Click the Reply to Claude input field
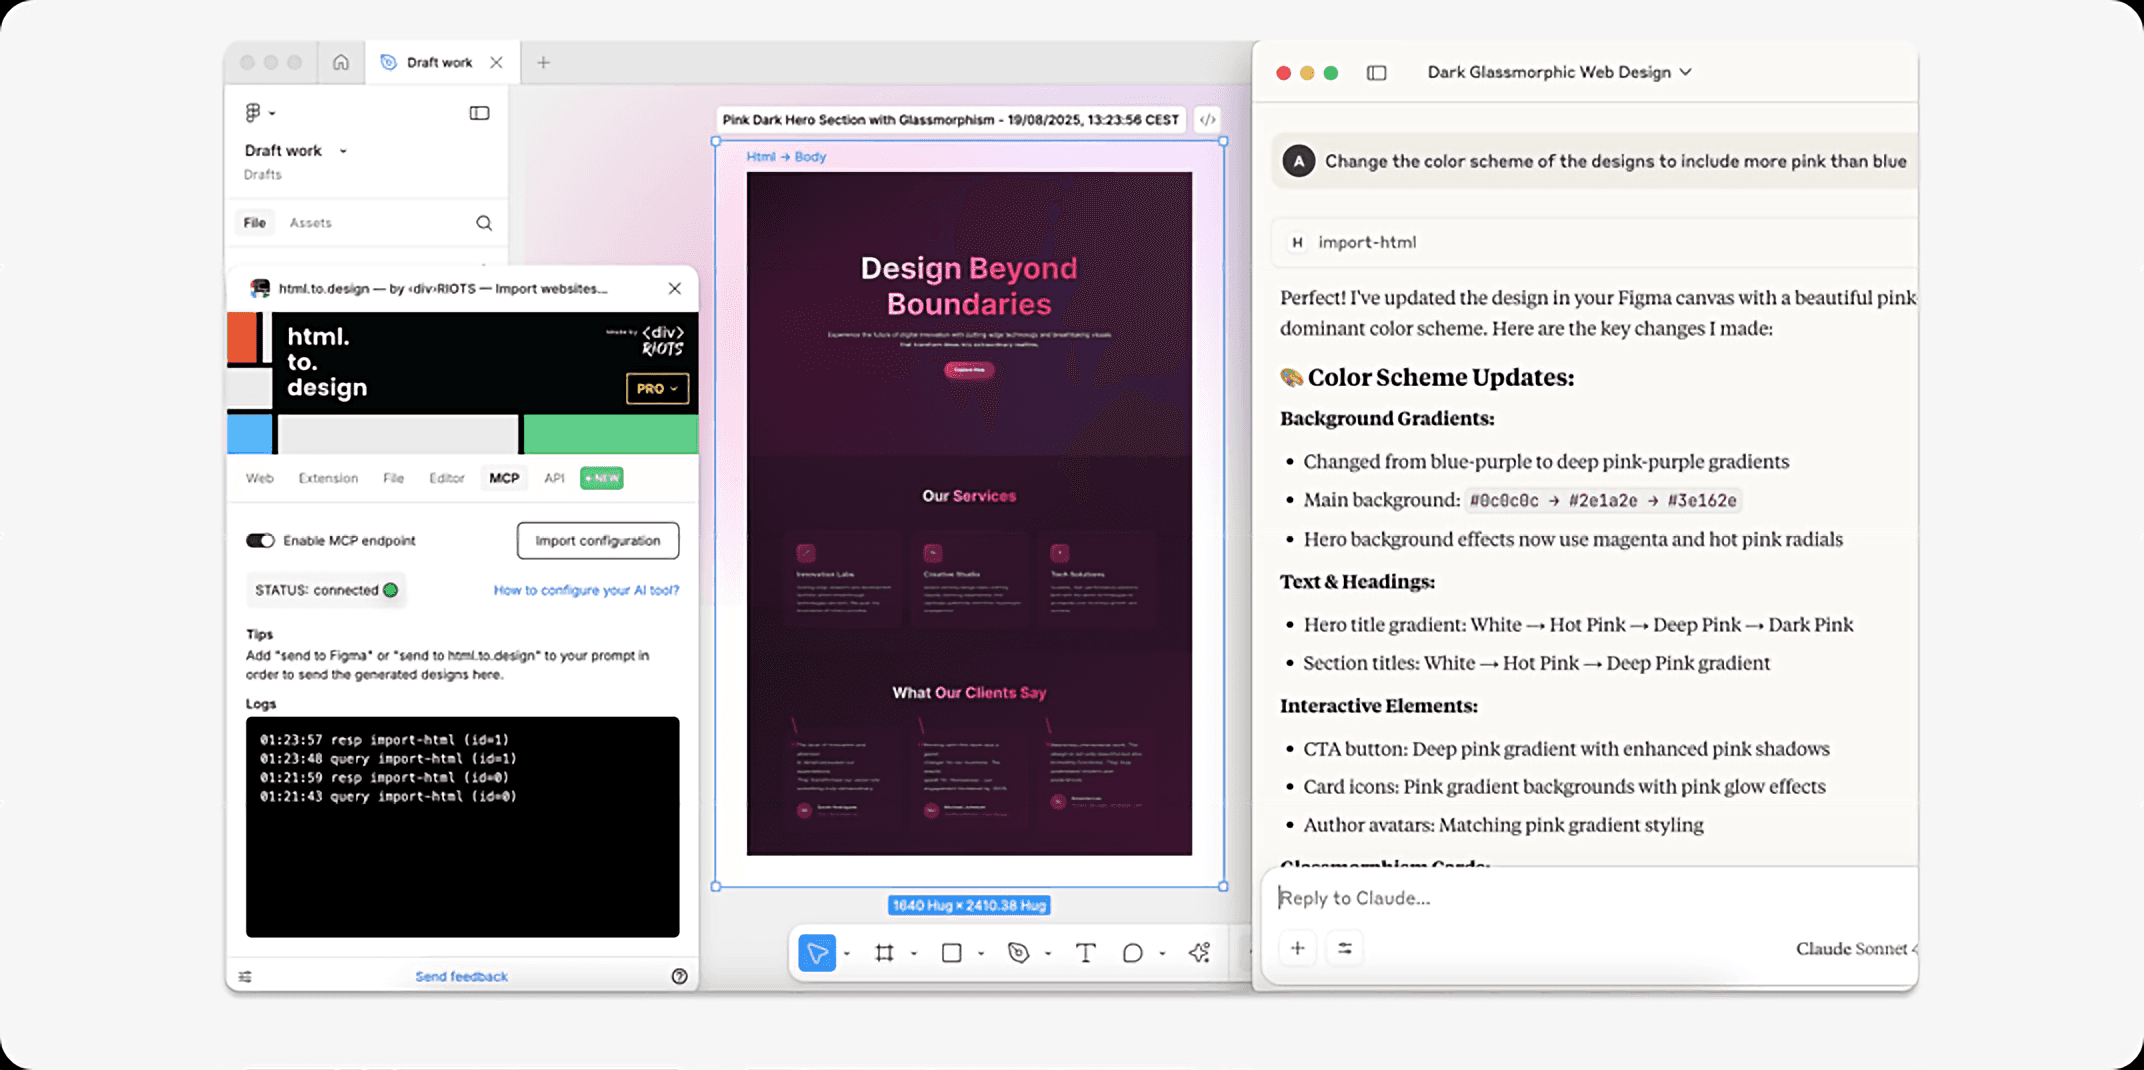 tap(1590, 898)
